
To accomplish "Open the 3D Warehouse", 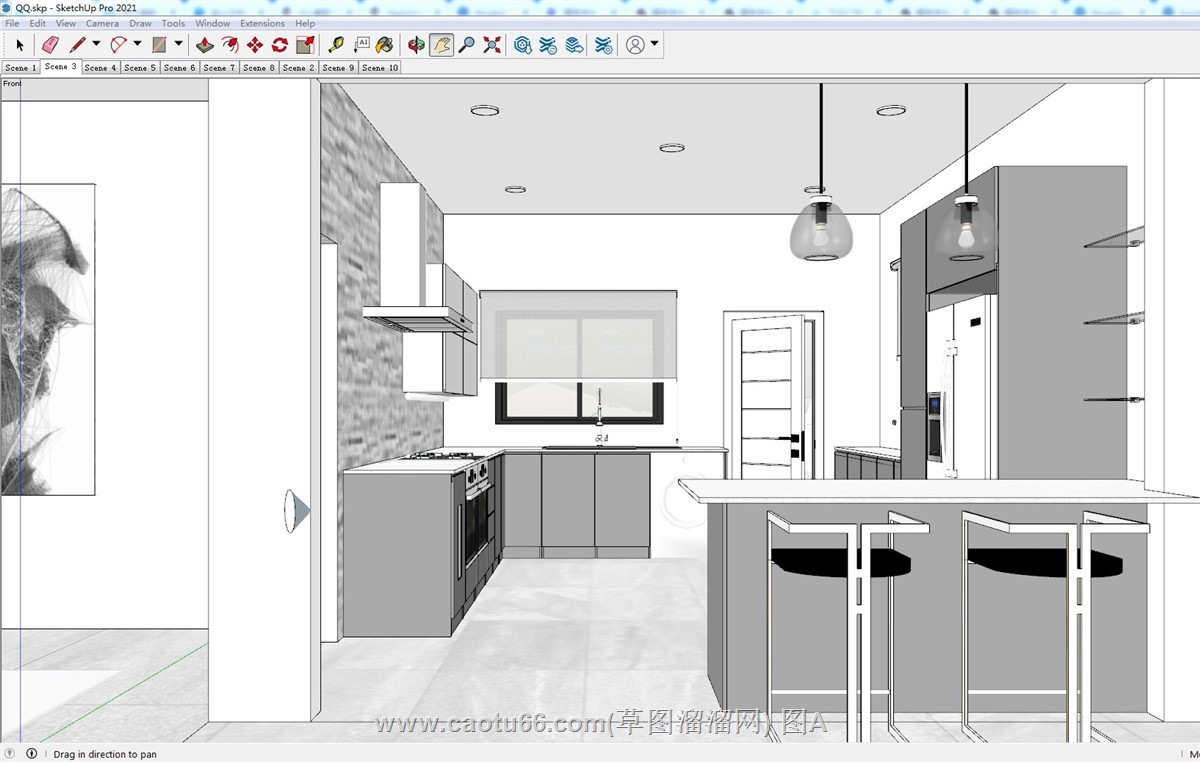I will pyautogui.click(x=523, y=45).
